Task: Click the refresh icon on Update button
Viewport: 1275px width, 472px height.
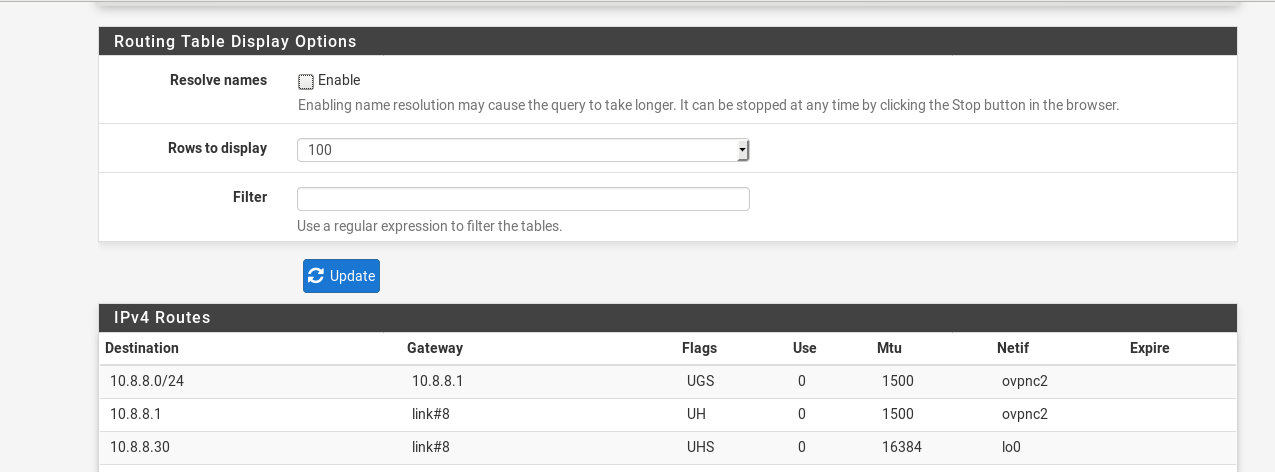Action: [316, 276]
